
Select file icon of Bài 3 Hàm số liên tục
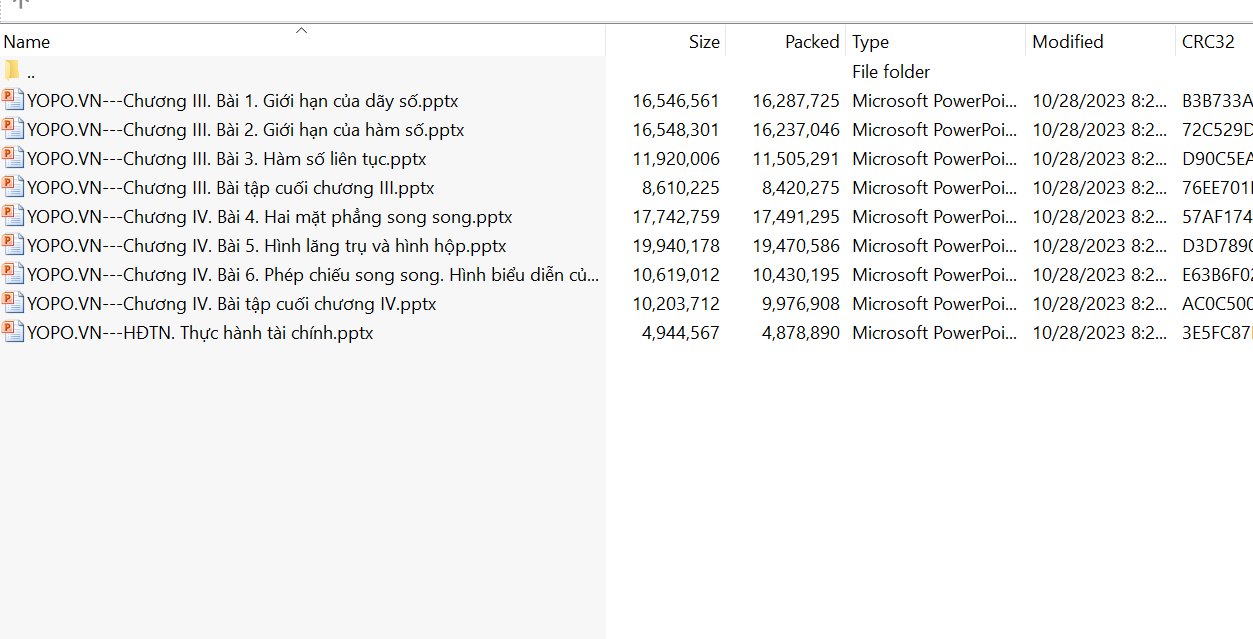tap(13, 158)
